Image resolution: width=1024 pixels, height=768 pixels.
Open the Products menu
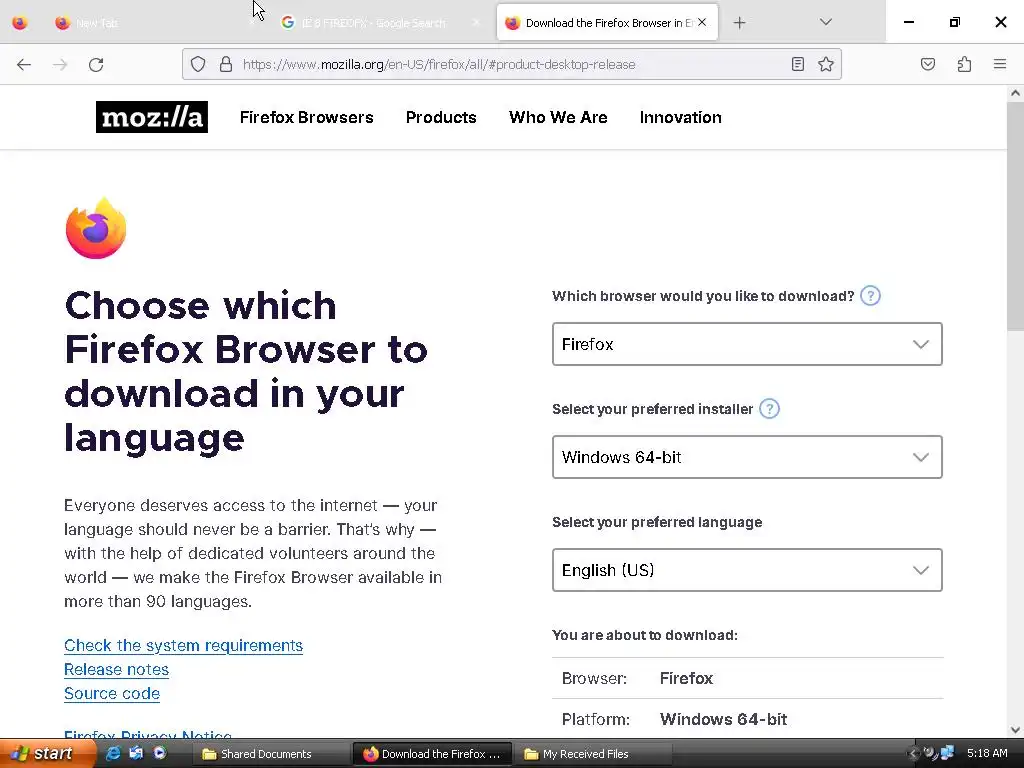point(441,118)
